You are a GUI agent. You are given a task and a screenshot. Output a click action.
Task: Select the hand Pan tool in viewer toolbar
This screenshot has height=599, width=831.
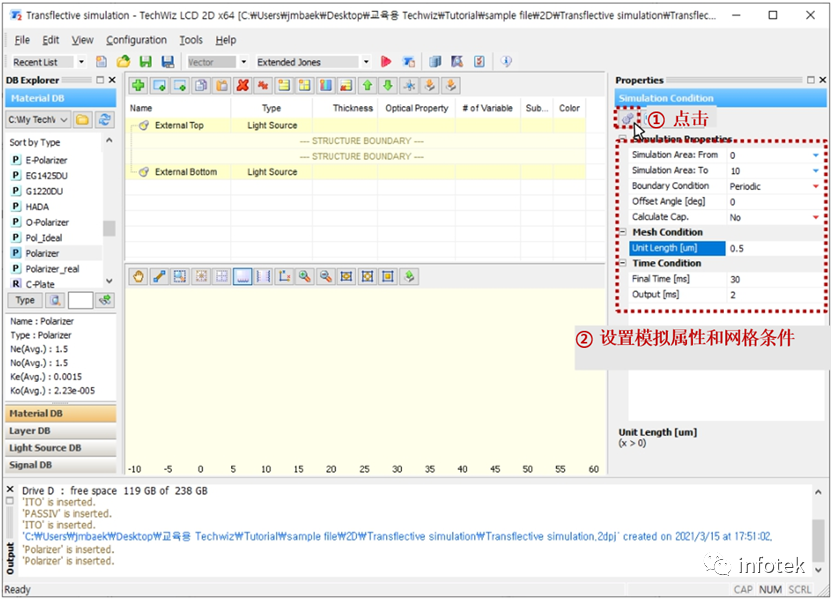[x=138, y=276]
